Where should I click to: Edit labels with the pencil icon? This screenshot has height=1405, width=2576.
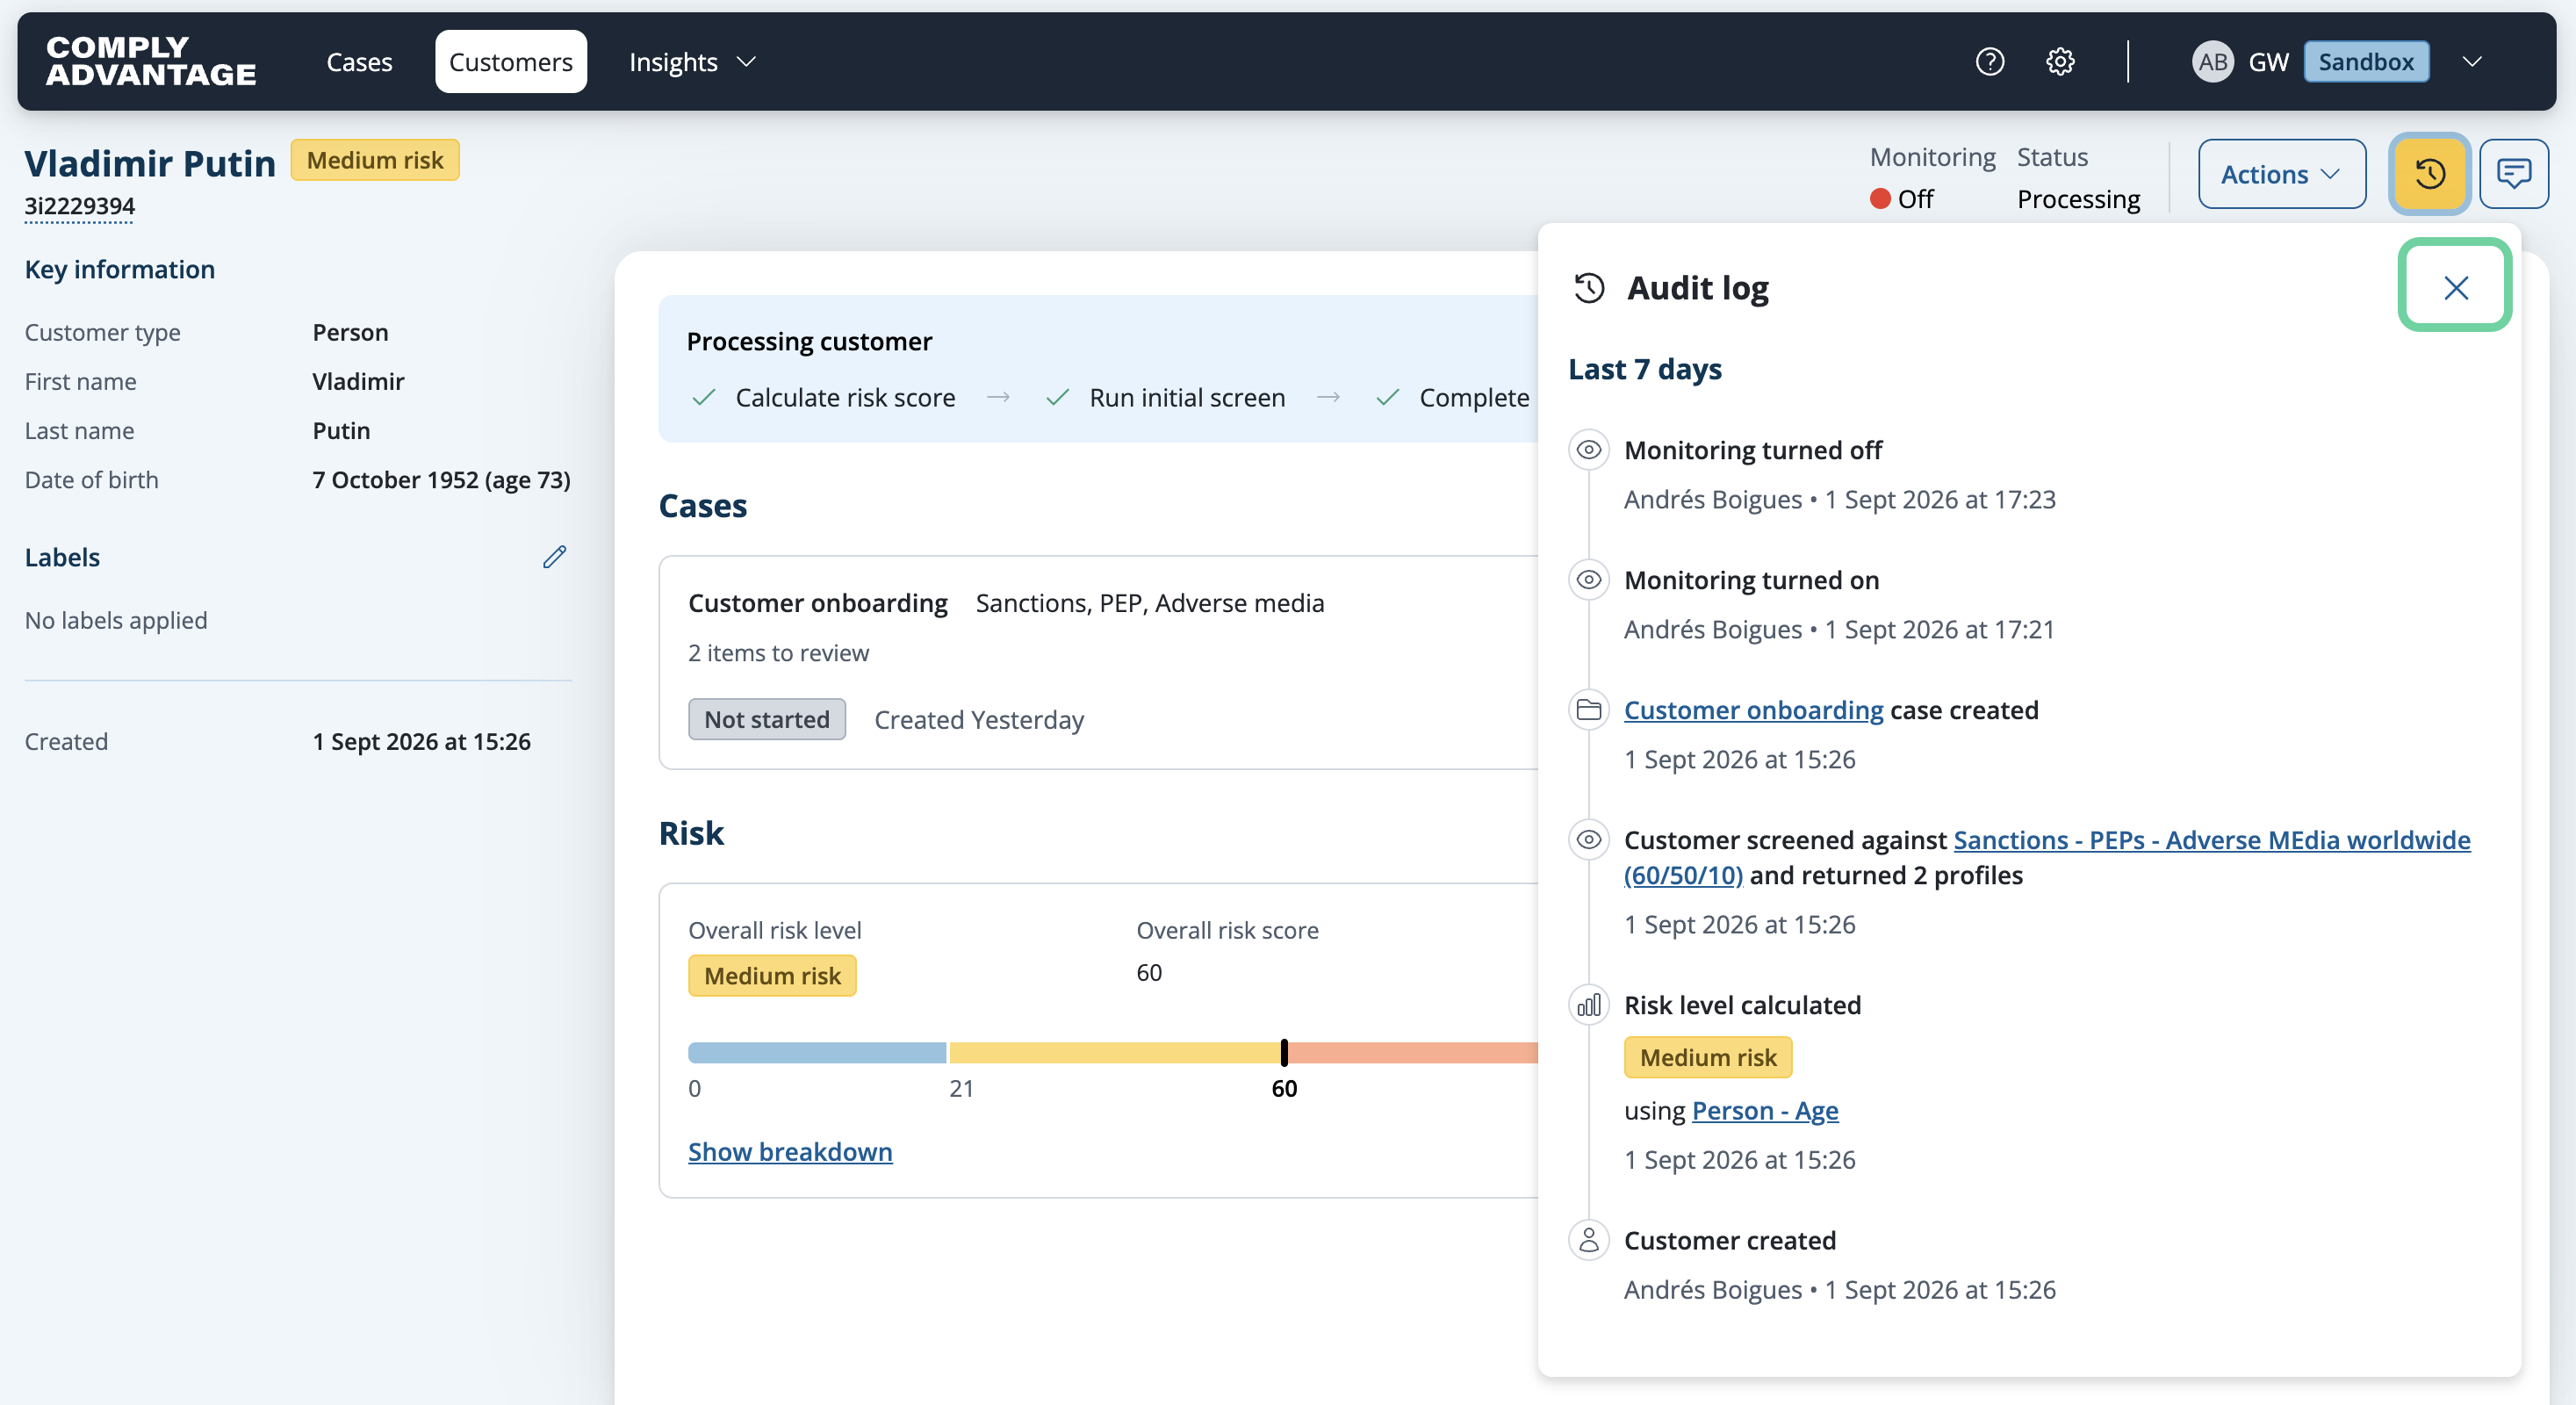pos(554,557)
